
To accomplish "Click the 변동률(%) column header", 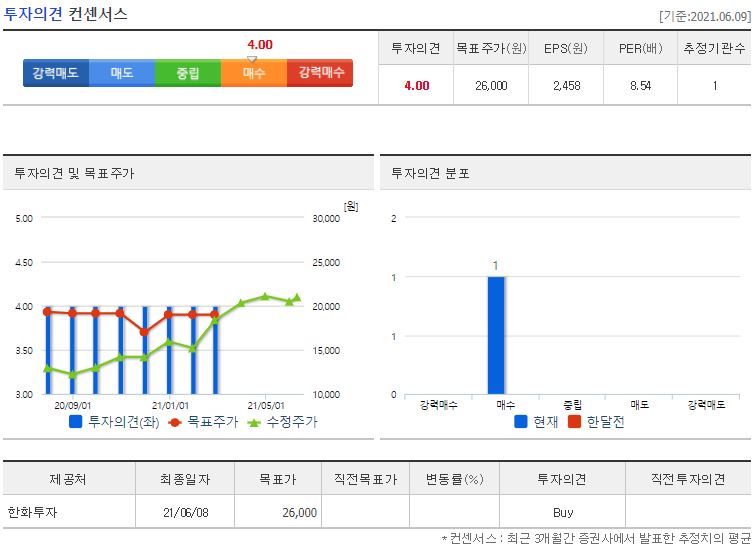I will pyautogui.click(x=455, y=479).
